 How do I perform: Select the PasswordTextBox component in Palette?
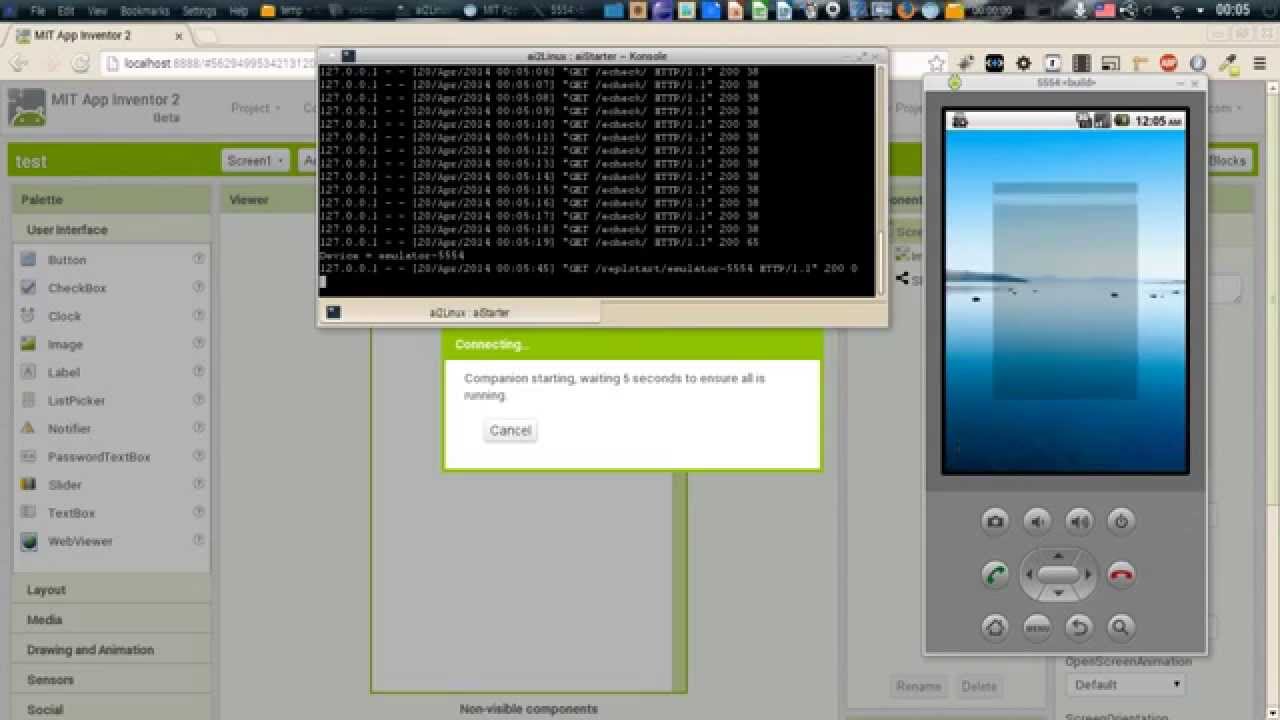point(99,457)
